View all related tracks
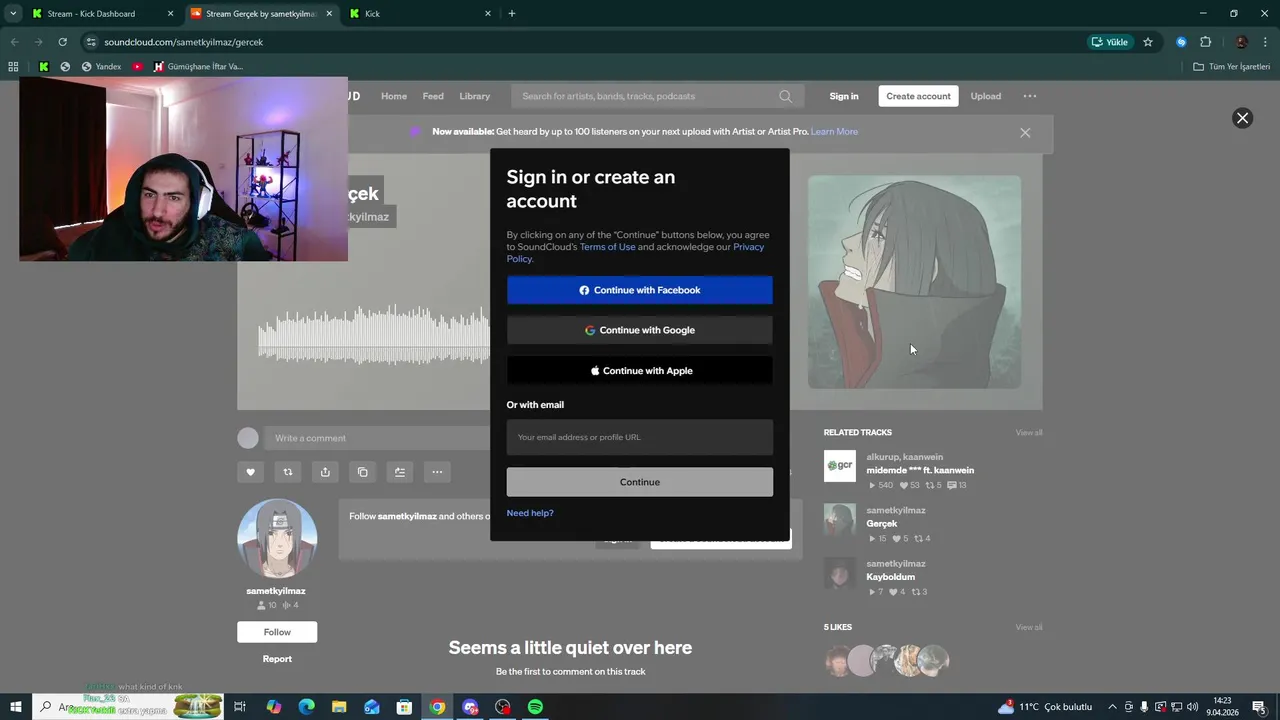The width and height of the screenshot is (1280, 720). click(1029, 433)
